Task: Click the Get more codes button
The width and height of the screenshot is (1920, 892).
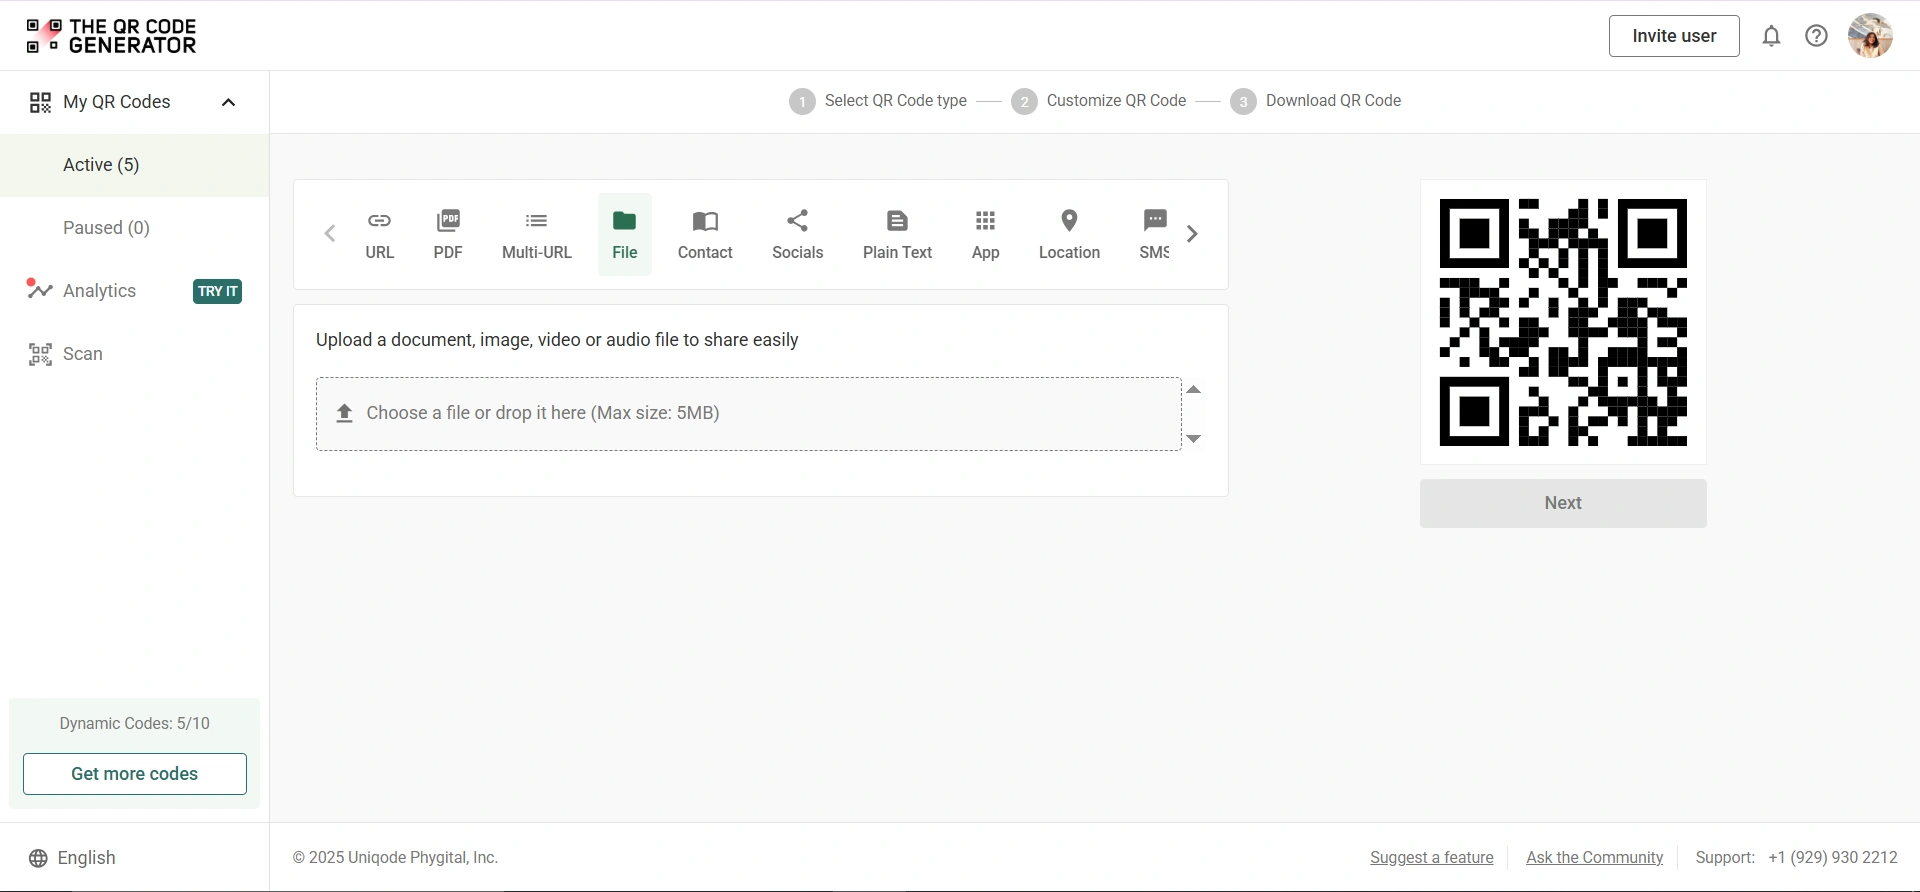Action: [x=135, y=774]
